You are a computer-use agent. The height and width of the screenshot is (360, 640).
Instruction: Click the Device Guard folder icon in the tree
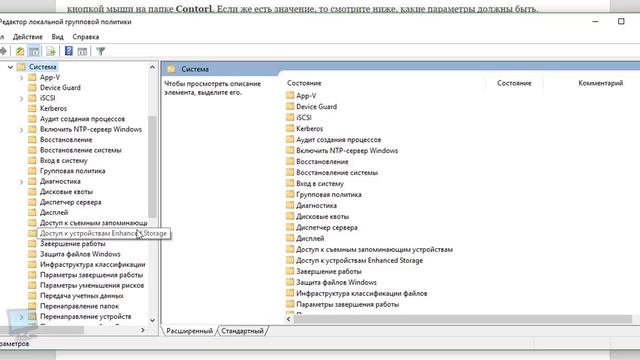click(32, 87)
